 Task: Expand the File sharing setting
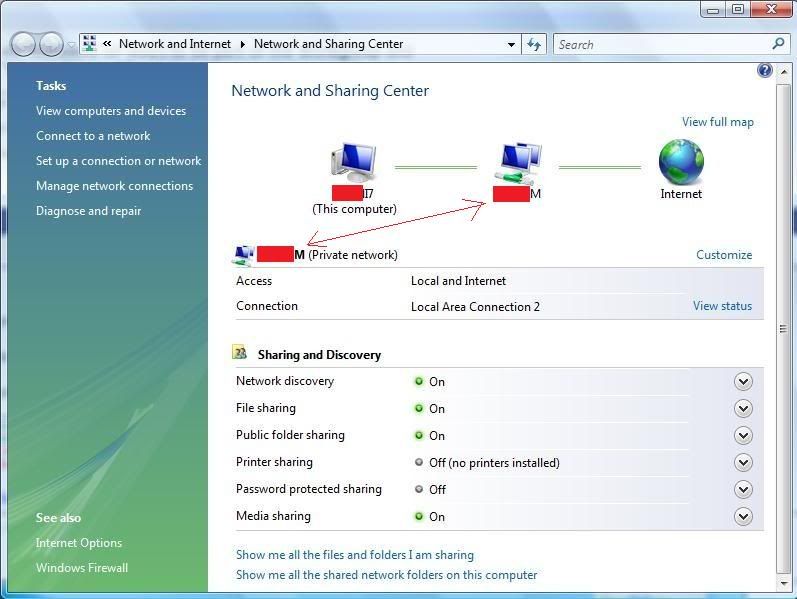(742, 408)
